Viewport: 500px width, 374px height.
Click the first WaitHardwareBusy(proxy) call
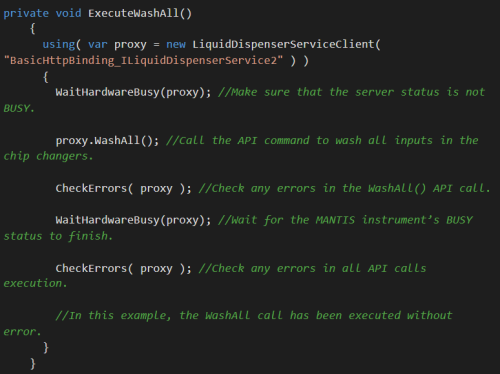[x=133, y=92]
